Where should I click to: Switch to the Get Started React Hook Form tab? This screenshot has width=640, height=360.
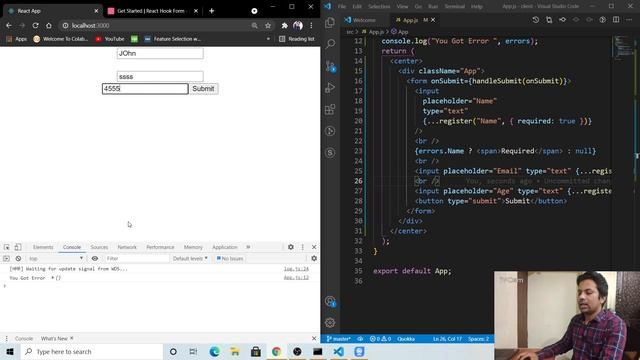tap(151, 11)
